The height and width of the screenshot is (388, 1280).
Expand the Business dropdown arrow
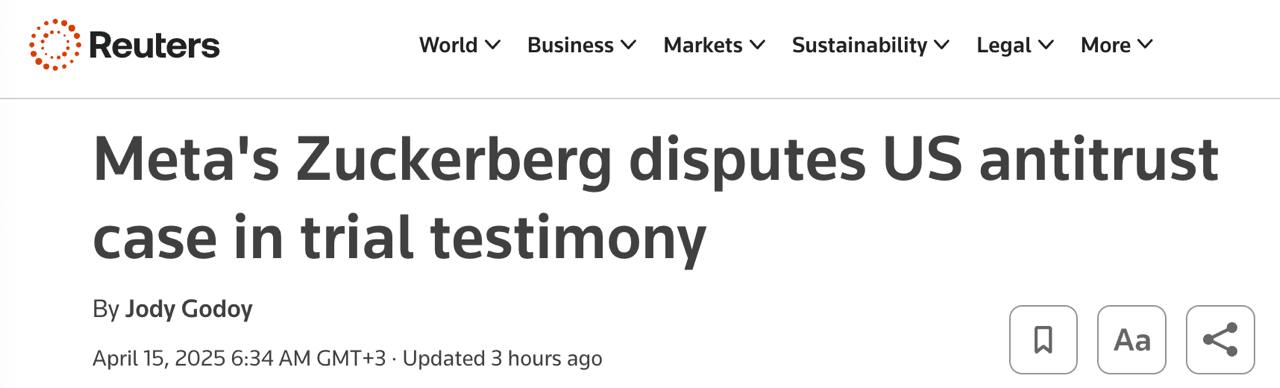[x=628, y=45]
